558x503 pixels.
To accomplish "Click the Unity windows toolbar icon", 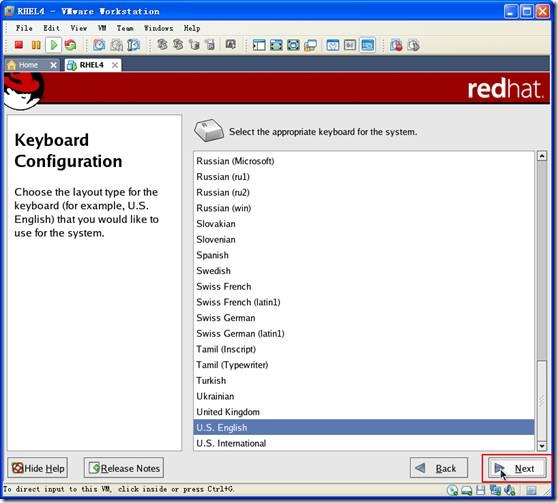I will (x=310, y=45).
